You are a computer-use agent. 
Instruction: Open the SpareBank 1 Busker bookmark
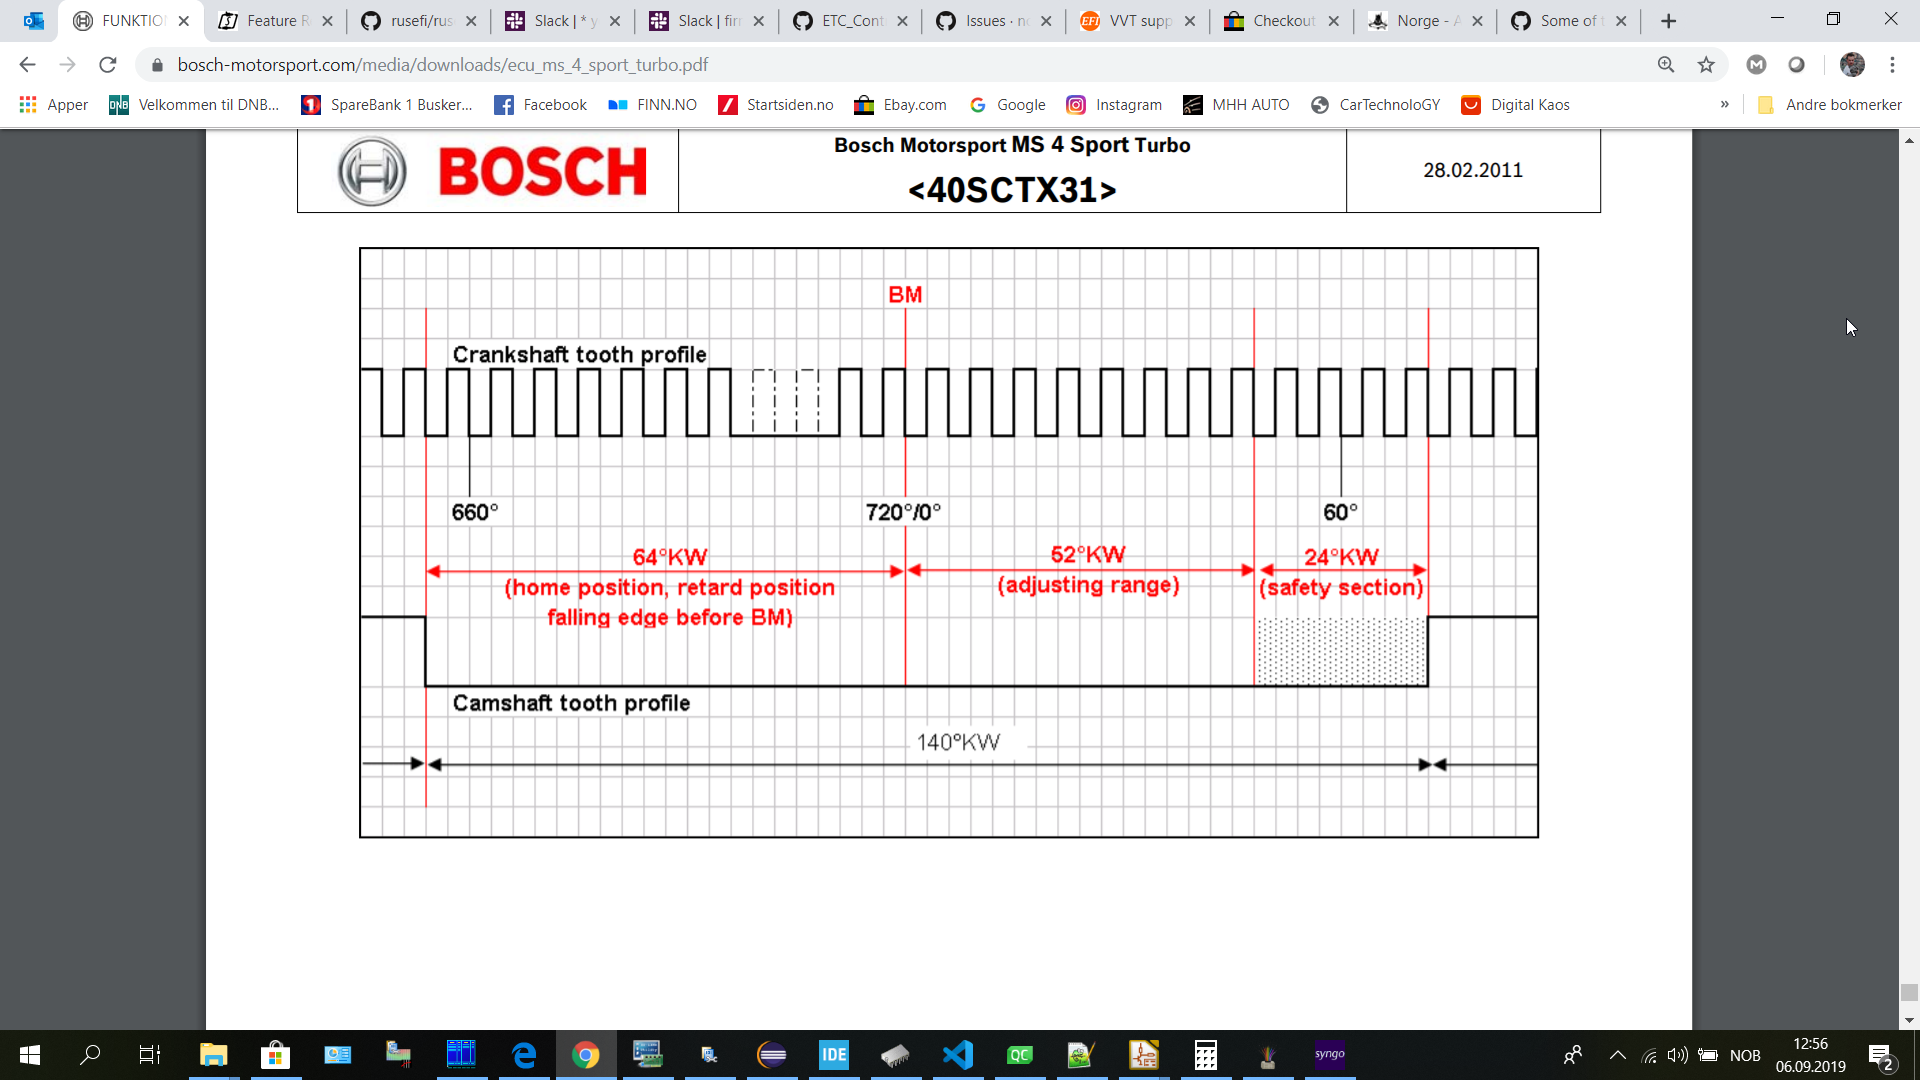coord(387,105)
